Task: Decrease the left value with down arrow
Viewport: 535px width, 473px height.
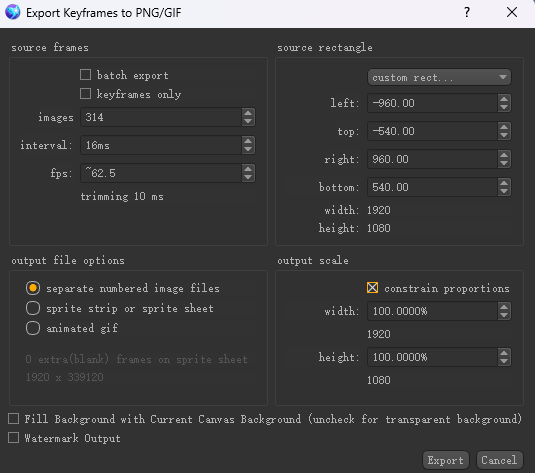Action: [504, 107]
